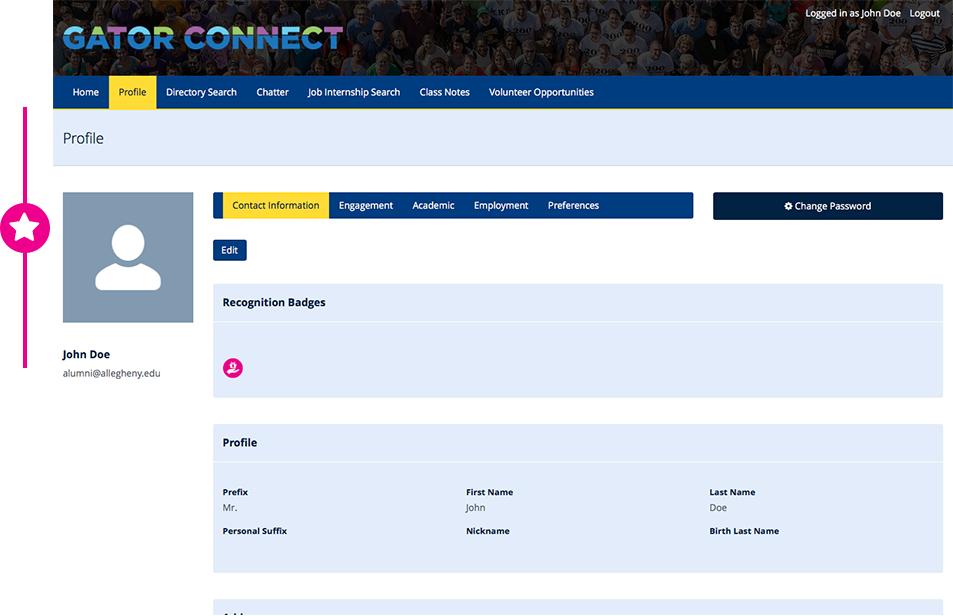Open the Class Notes page
Image resolution: width=953 pixels, height=616 pixels.
coord(444,92)
